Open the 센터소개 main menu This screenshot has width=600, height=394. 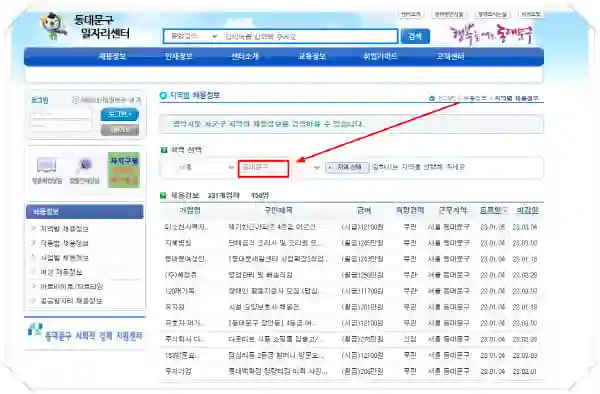click(x=245, y=56)
